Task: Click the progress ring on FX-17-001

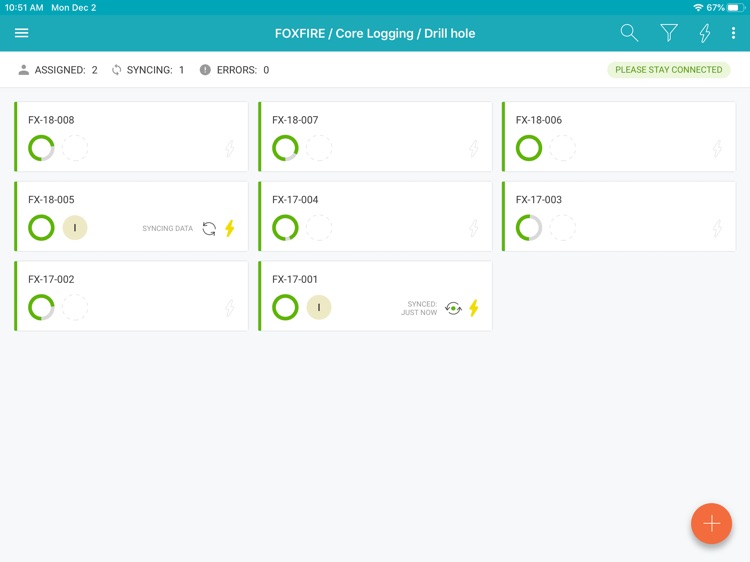Action: coord(285,307)
